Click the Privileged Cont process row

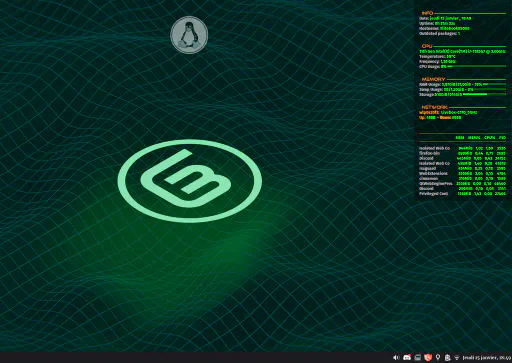pyautogui.click(x=462, y=193)
